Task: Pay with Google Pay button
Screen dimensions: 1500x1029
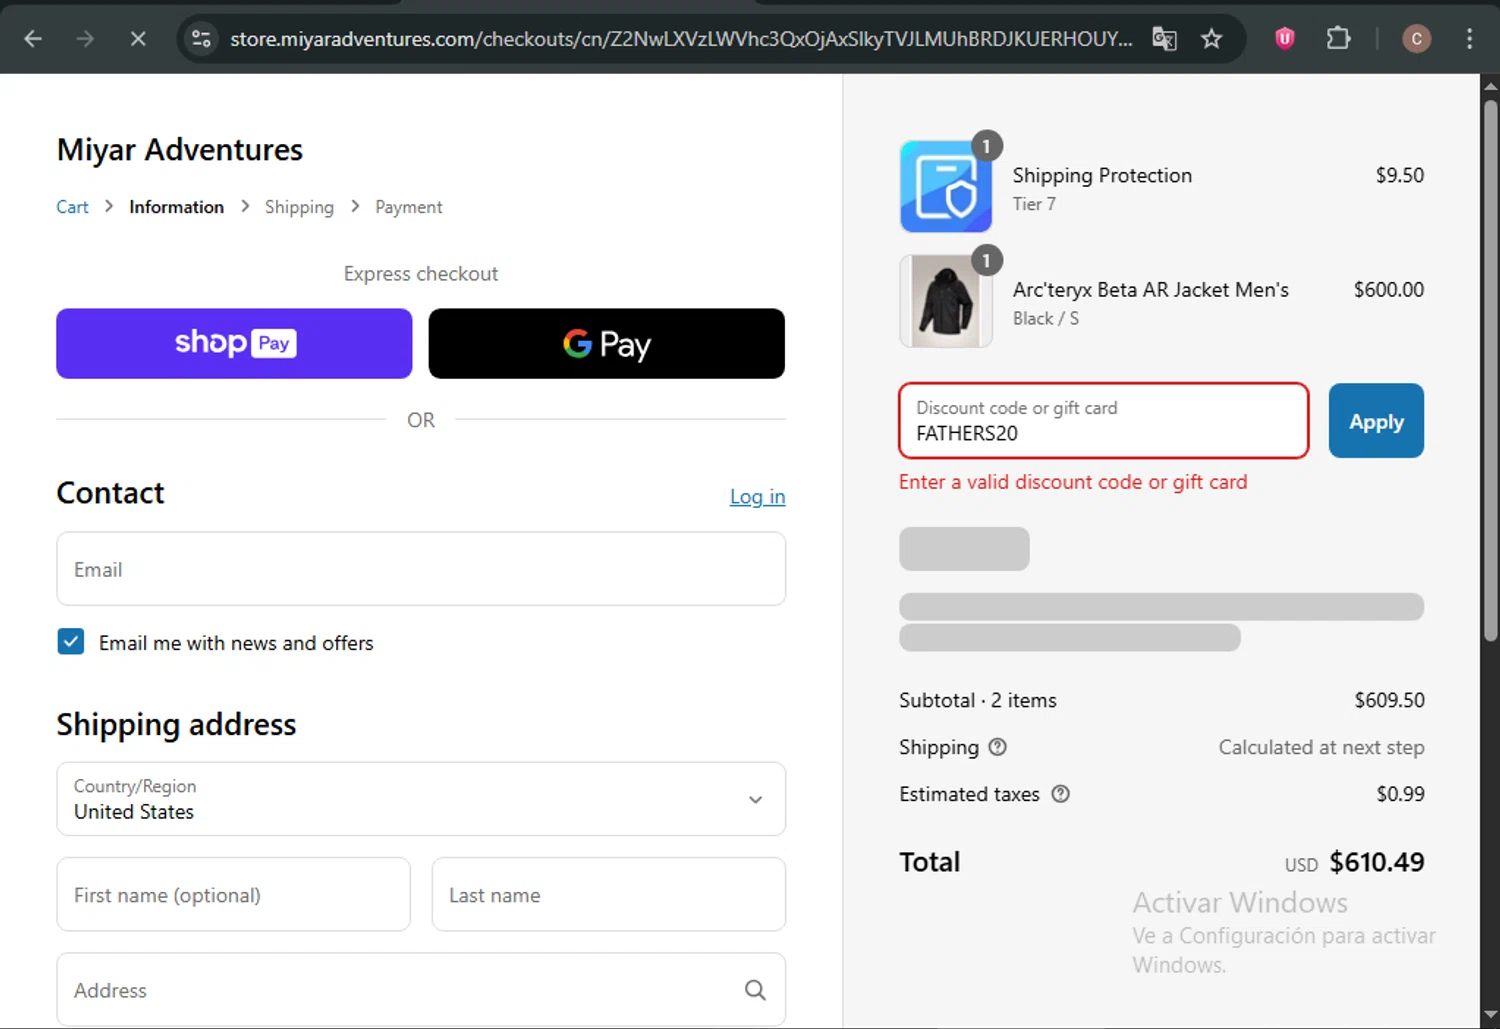Action: (x=606, y=343)
